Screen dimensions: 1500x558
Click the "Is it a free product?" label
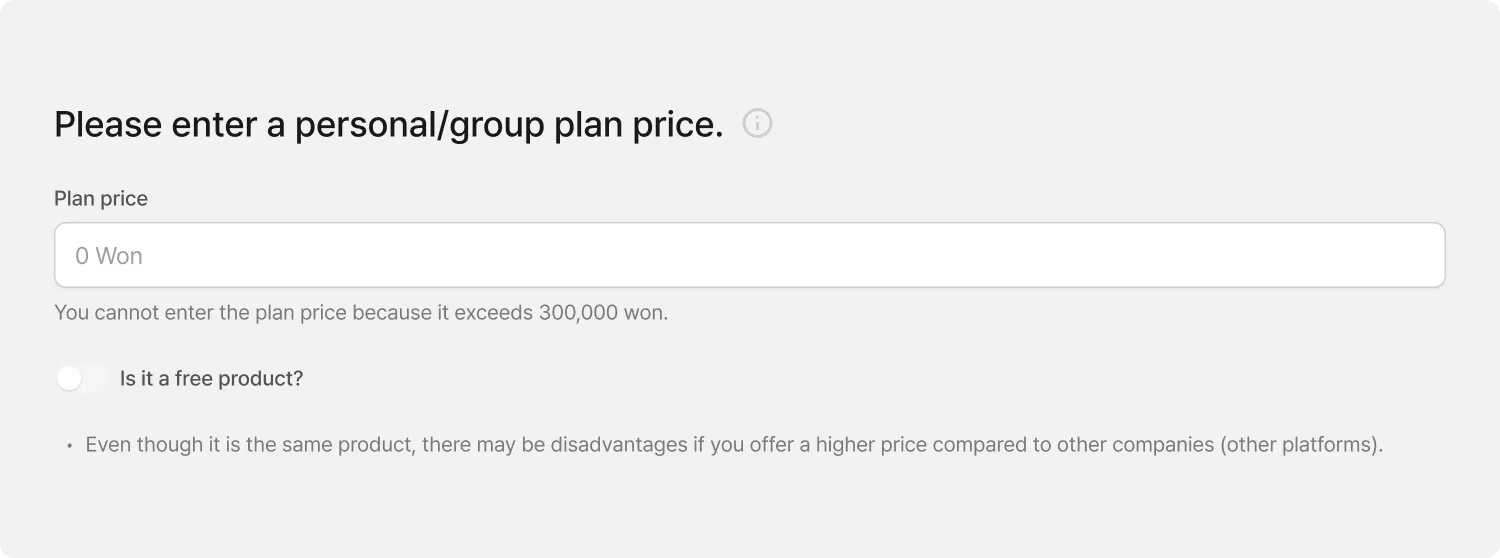[x=211, y=378]
